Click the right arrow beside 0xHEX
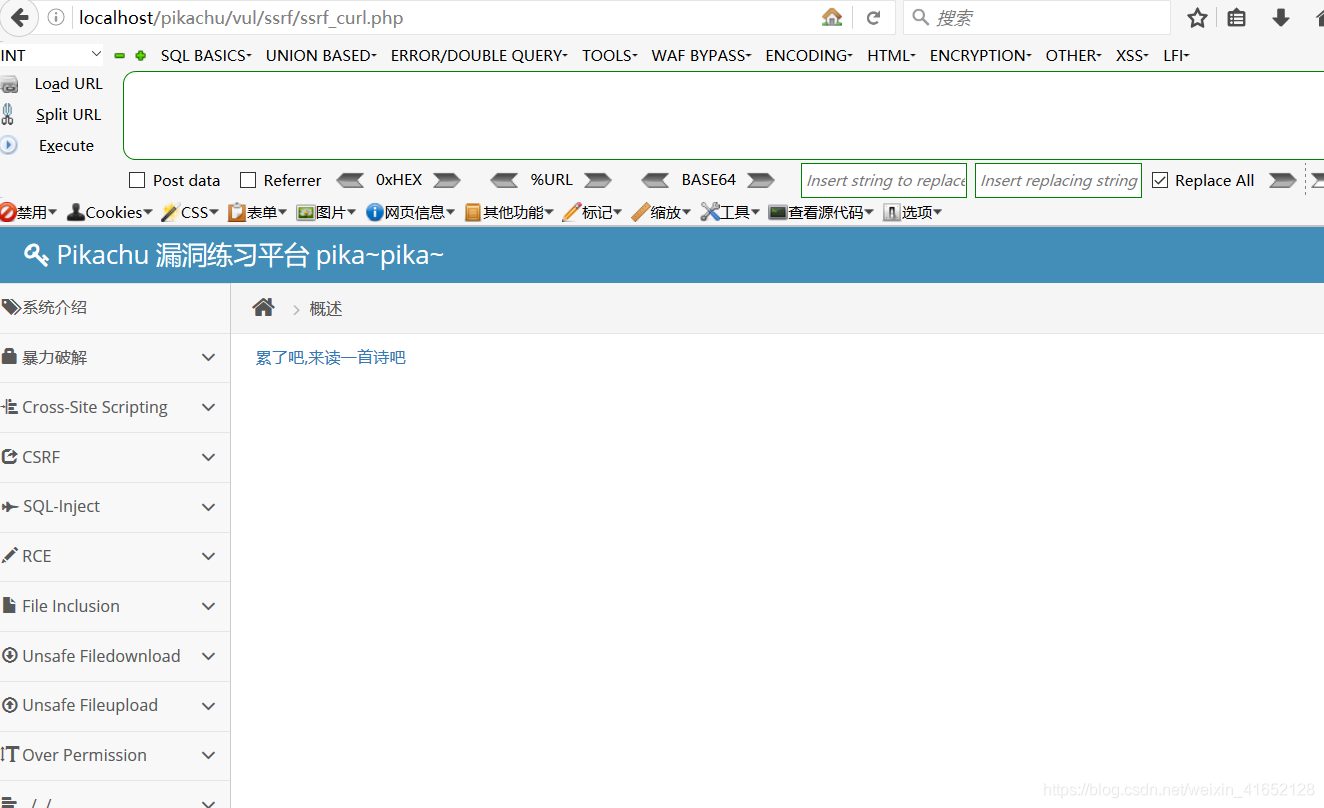1324x808 pixels. tap(447, 180)
